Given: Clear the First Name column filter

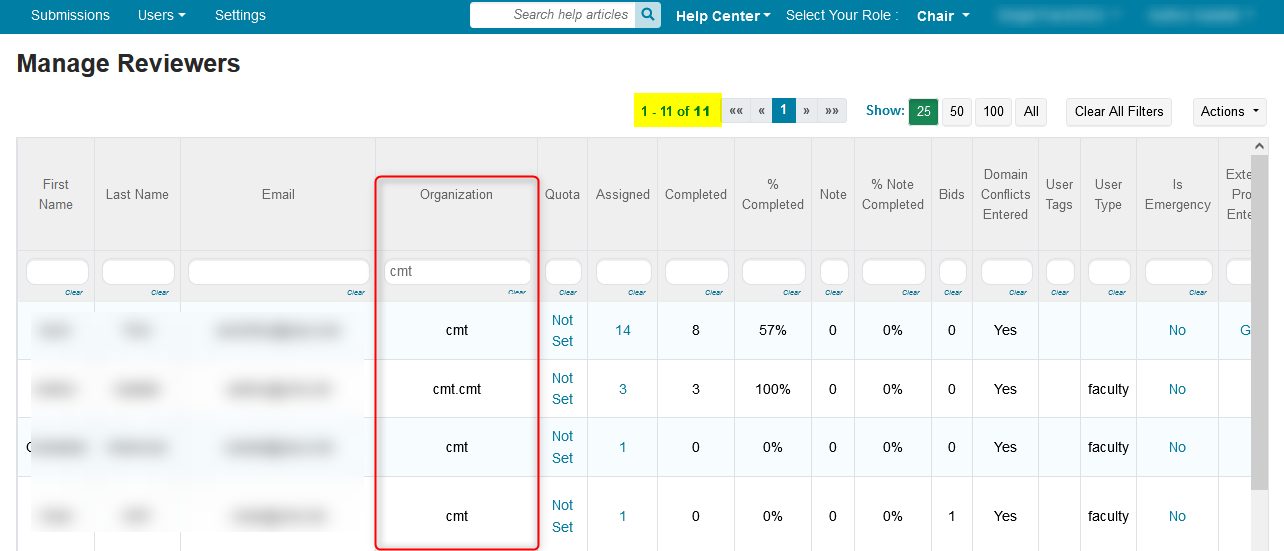Looking at the screenshot, I should (x=74, y=292).
